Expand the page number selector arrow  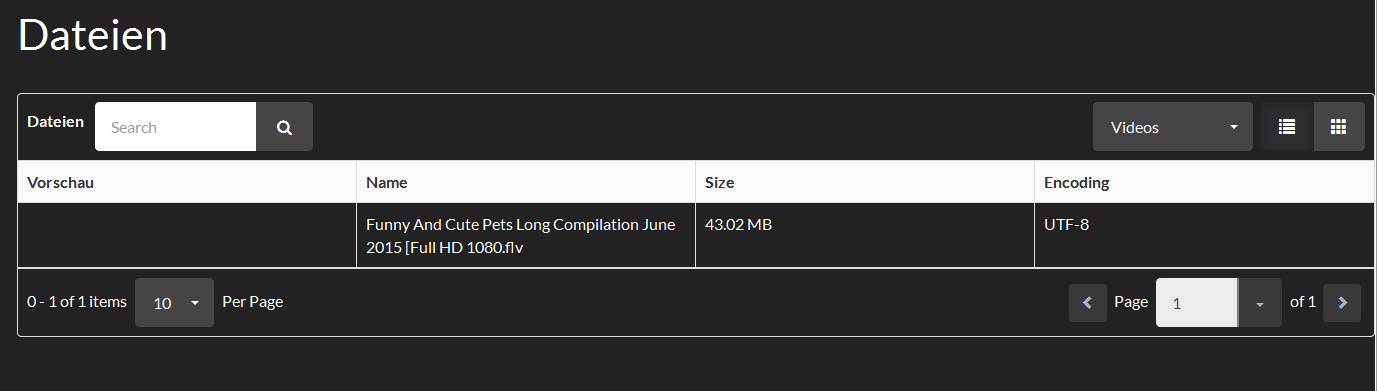click(x=1260, y=303)
